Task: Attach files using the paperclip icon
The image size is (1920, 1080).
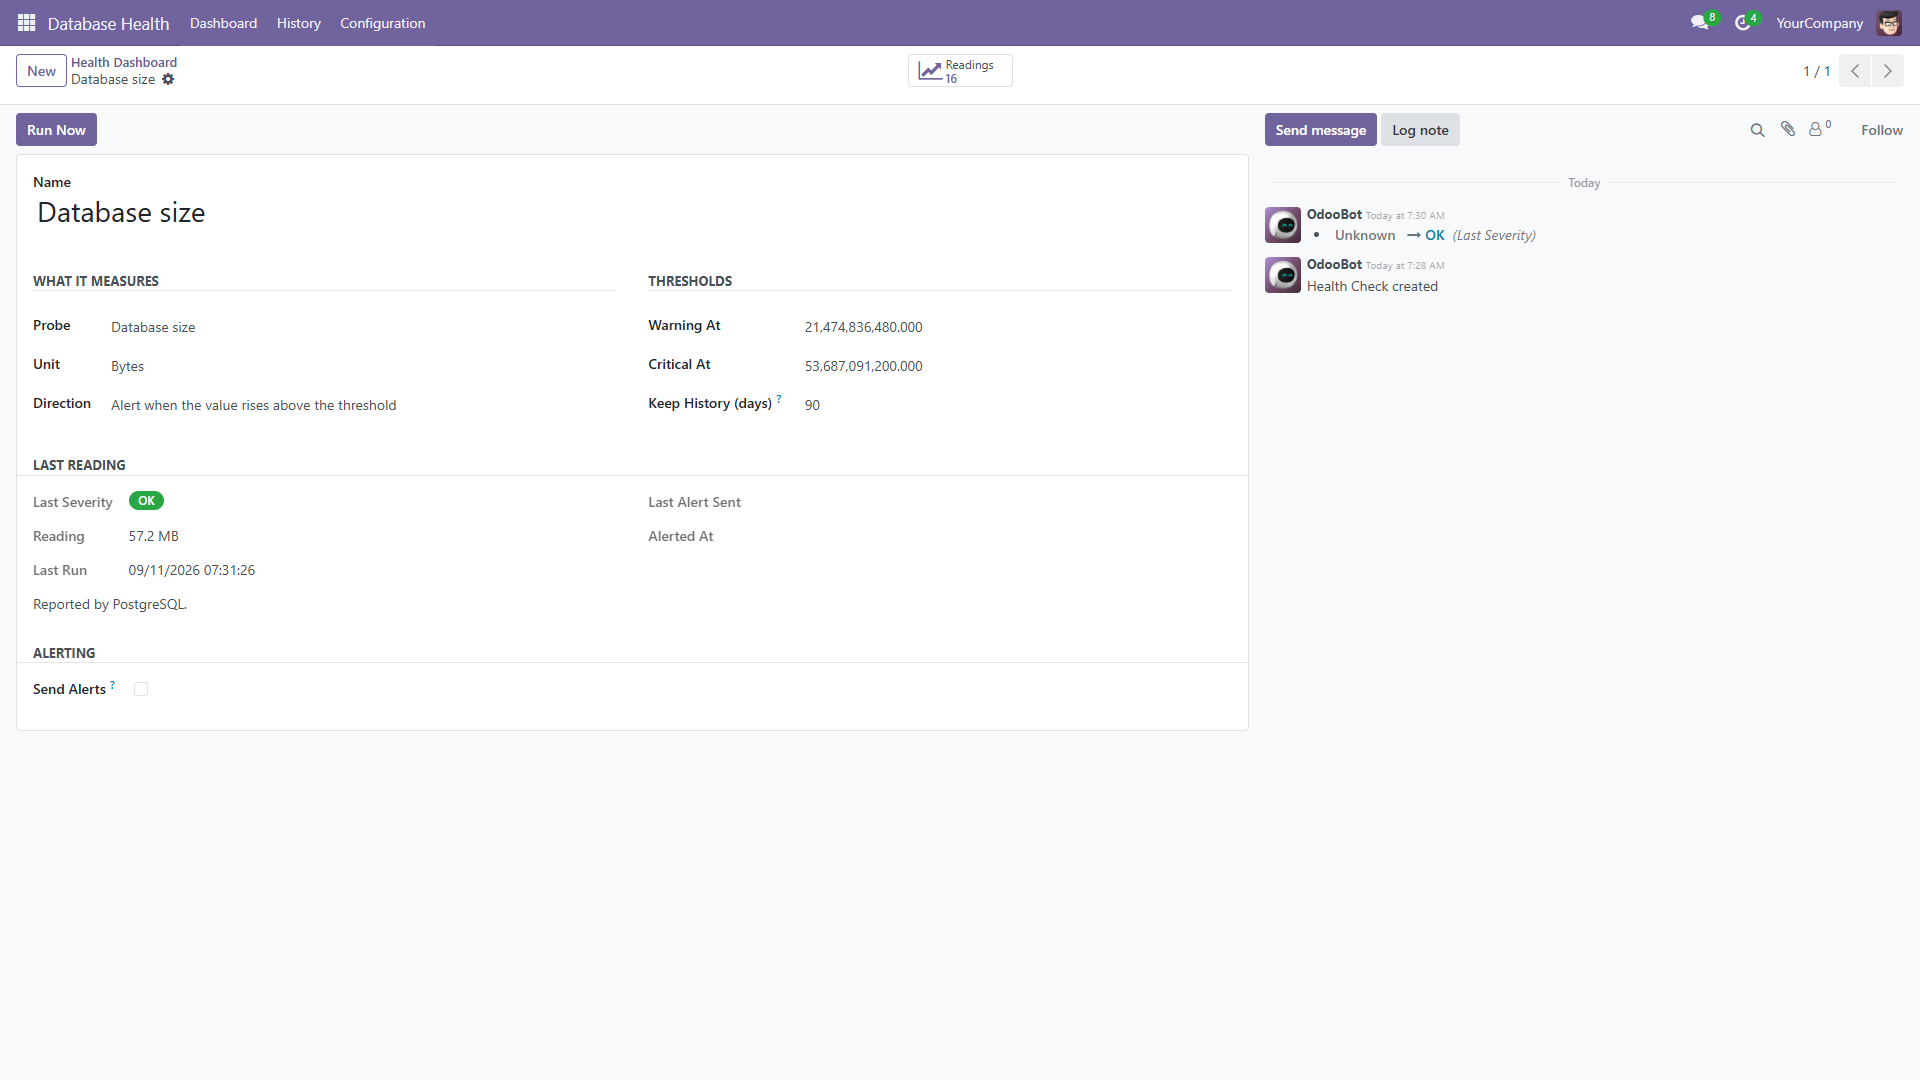Action: pos(1788,129)
